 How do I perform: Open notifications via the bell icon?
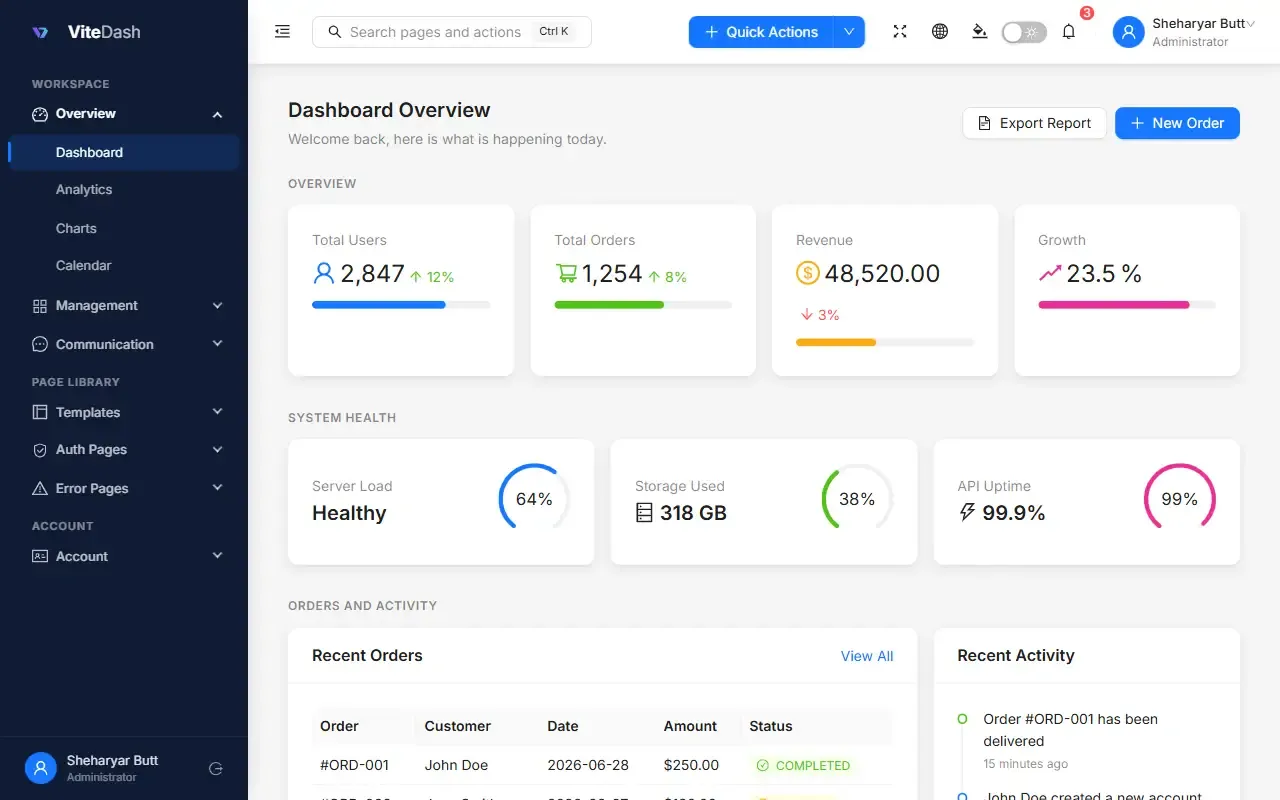[1069, 32]
